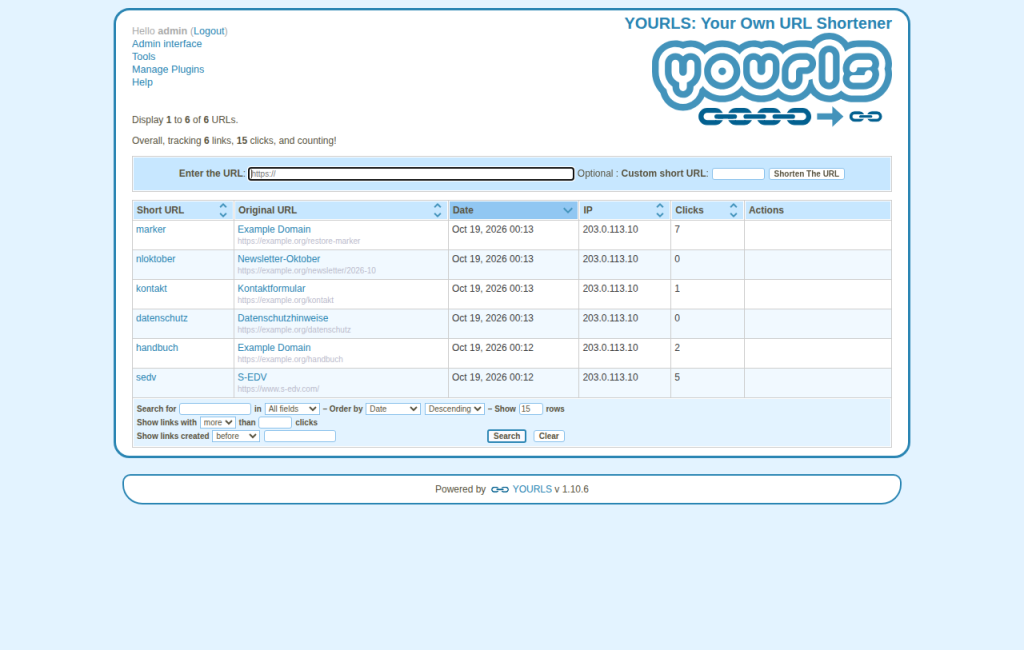Click the chain link icon in footer
This screenshot has width=1024, height=650.
[x=500, y=489]
